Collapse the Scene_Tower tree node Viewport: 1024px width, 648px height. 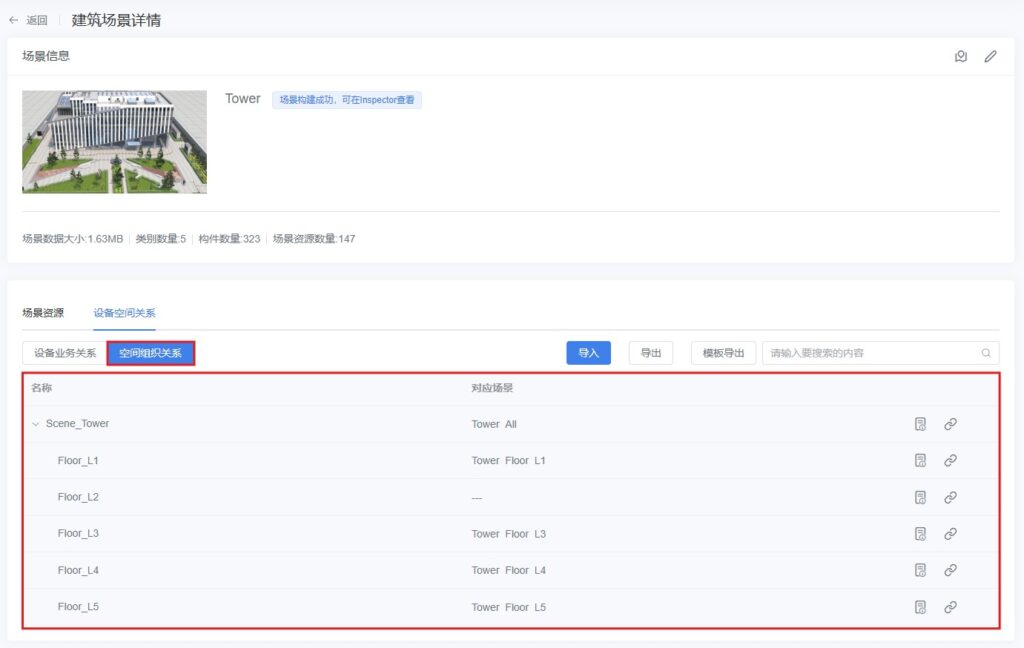(36, 424)
